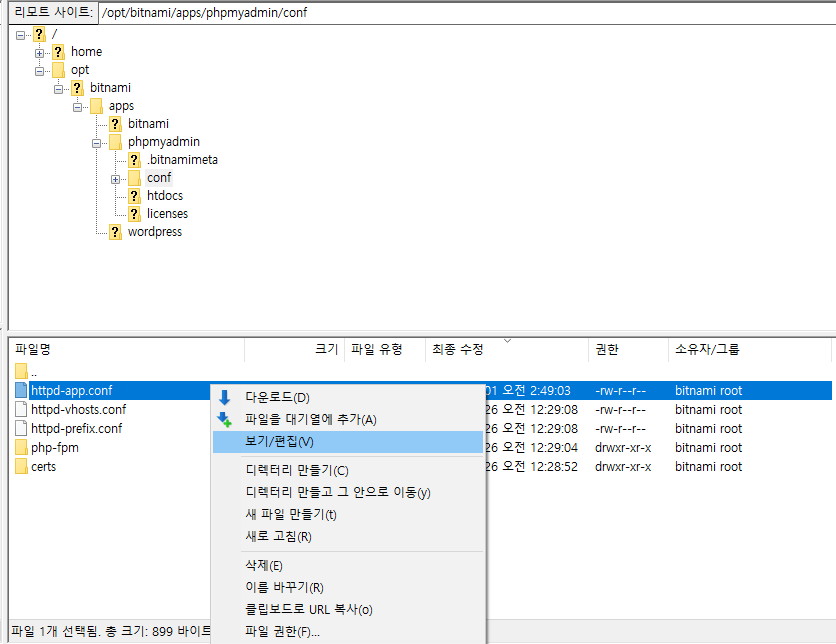Collapse the bitnami tree node under opt
The image size is (836, 644).
click(x=59, y=89)
